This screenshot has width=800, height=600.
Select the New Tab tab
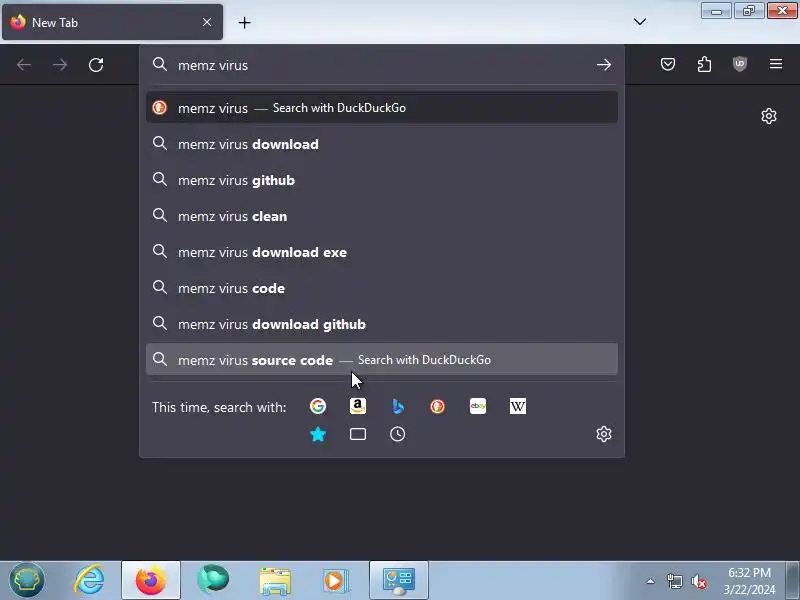(x=112, y=22)
